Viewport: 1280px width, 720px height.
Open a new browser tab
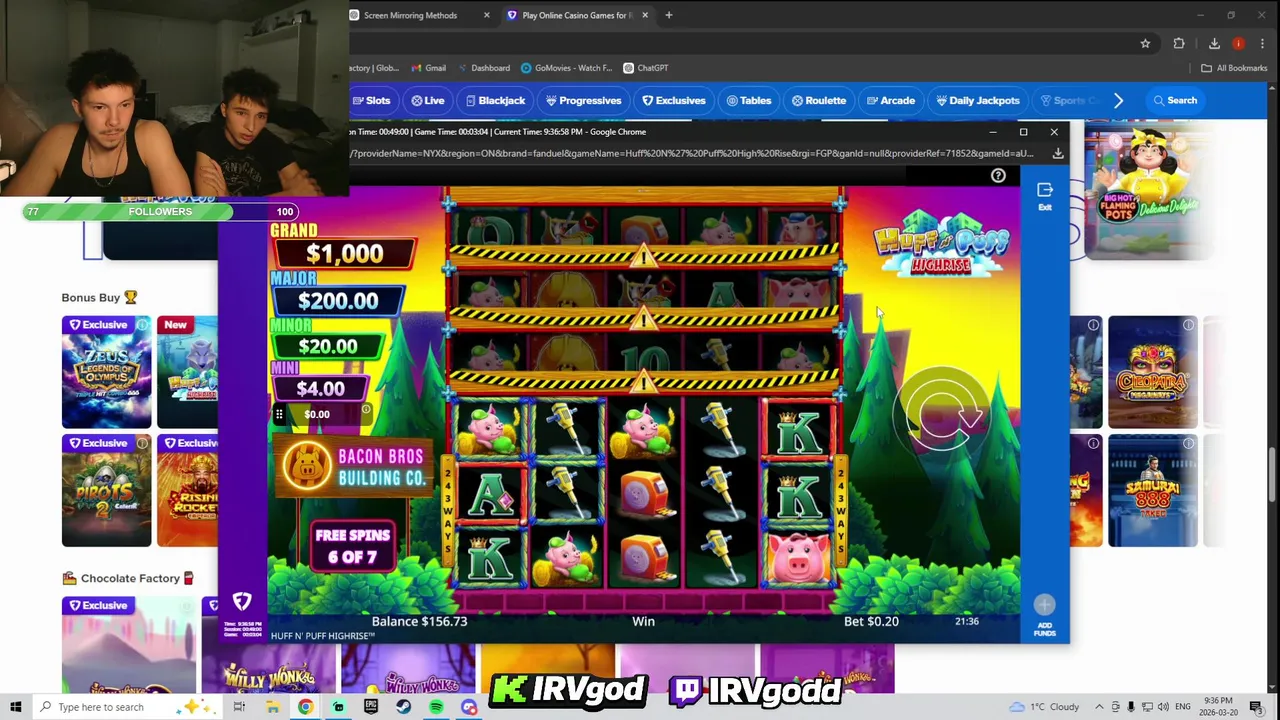[668, 15]
